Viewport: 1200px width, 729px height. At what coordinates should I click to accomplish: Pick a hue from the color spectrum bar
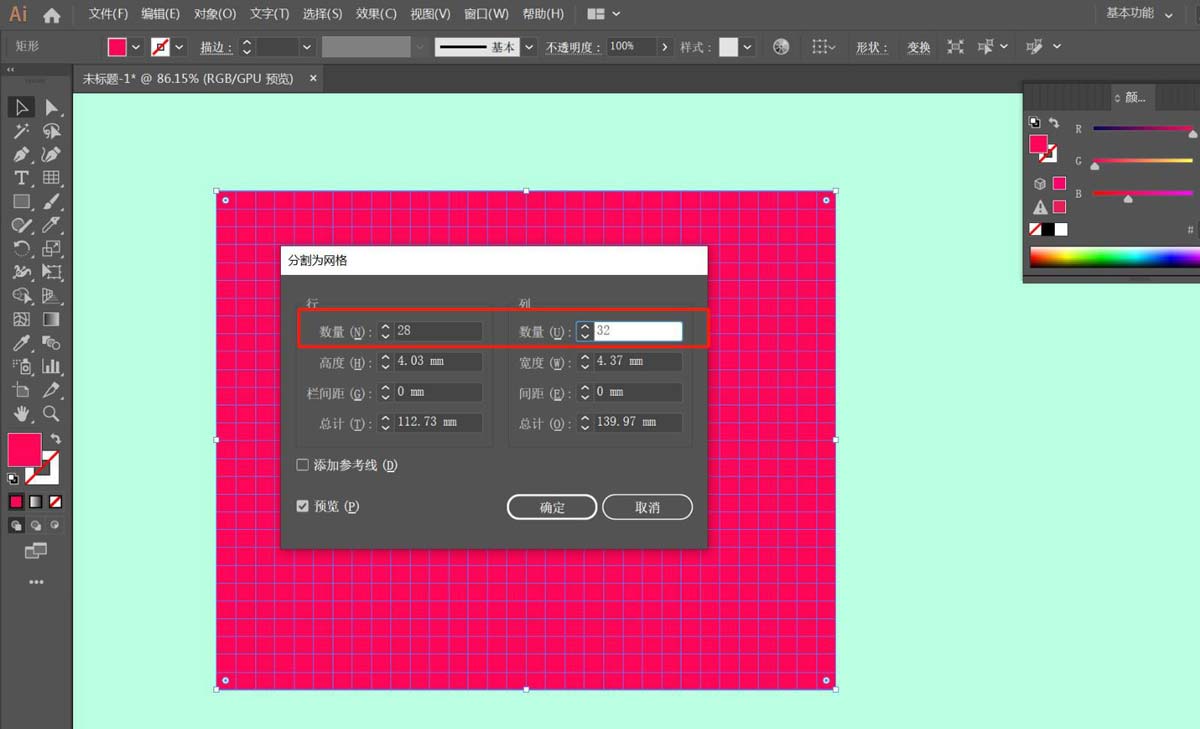1110,257
